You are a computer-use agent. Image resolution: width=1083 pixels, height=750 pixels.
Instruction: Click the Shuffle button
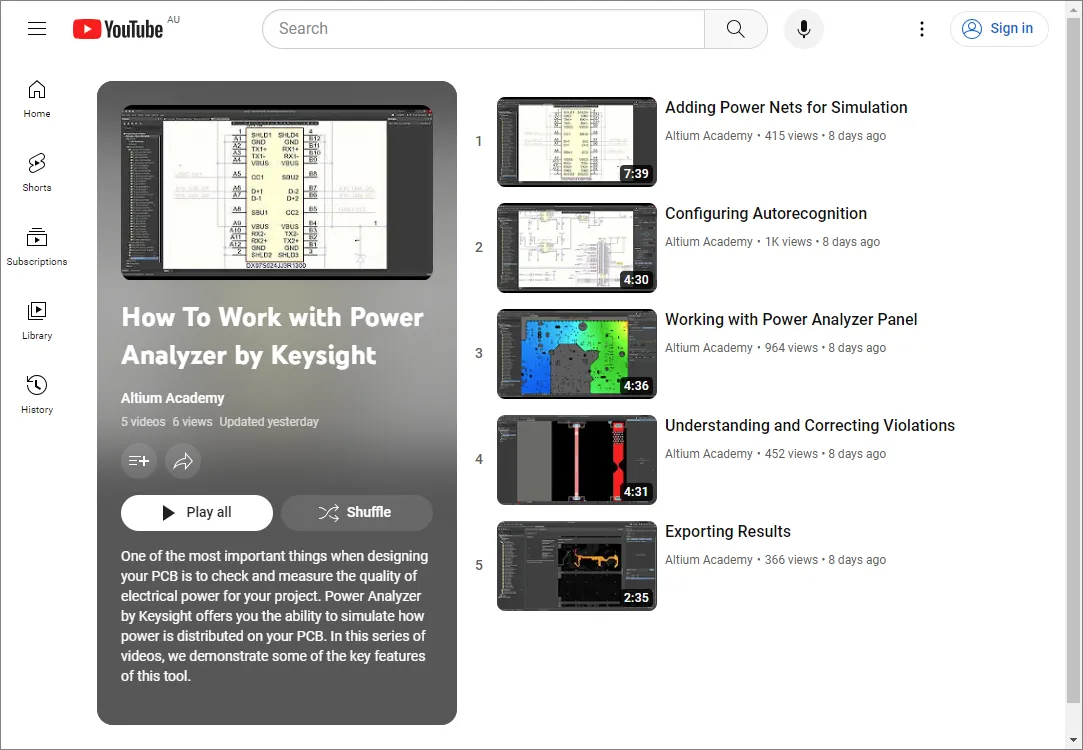(x=356, y=512)
